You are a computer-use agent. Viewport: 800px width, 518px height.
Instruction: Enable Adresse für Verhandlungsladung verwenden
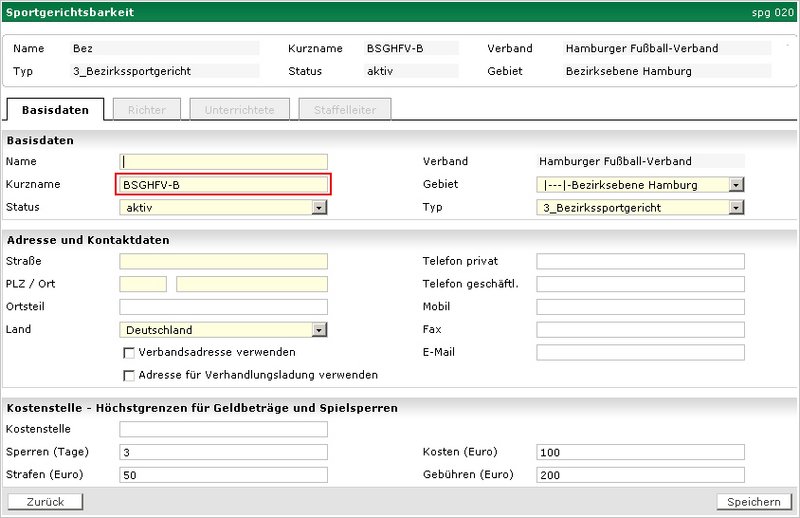(129, 376)
